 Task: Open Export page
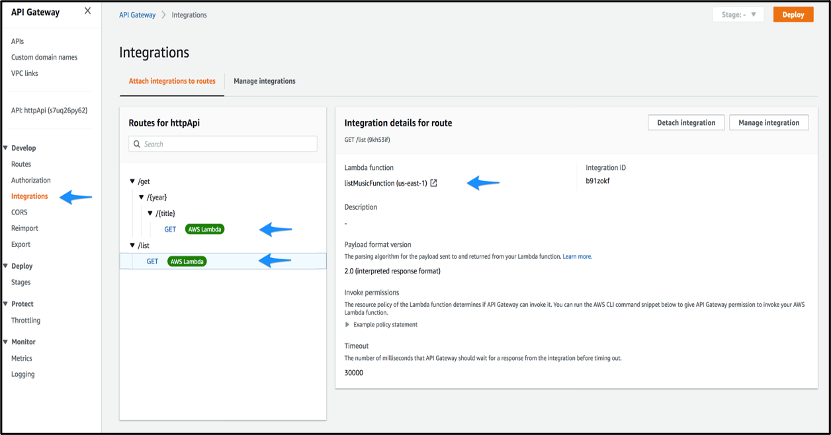coord(21,244)
